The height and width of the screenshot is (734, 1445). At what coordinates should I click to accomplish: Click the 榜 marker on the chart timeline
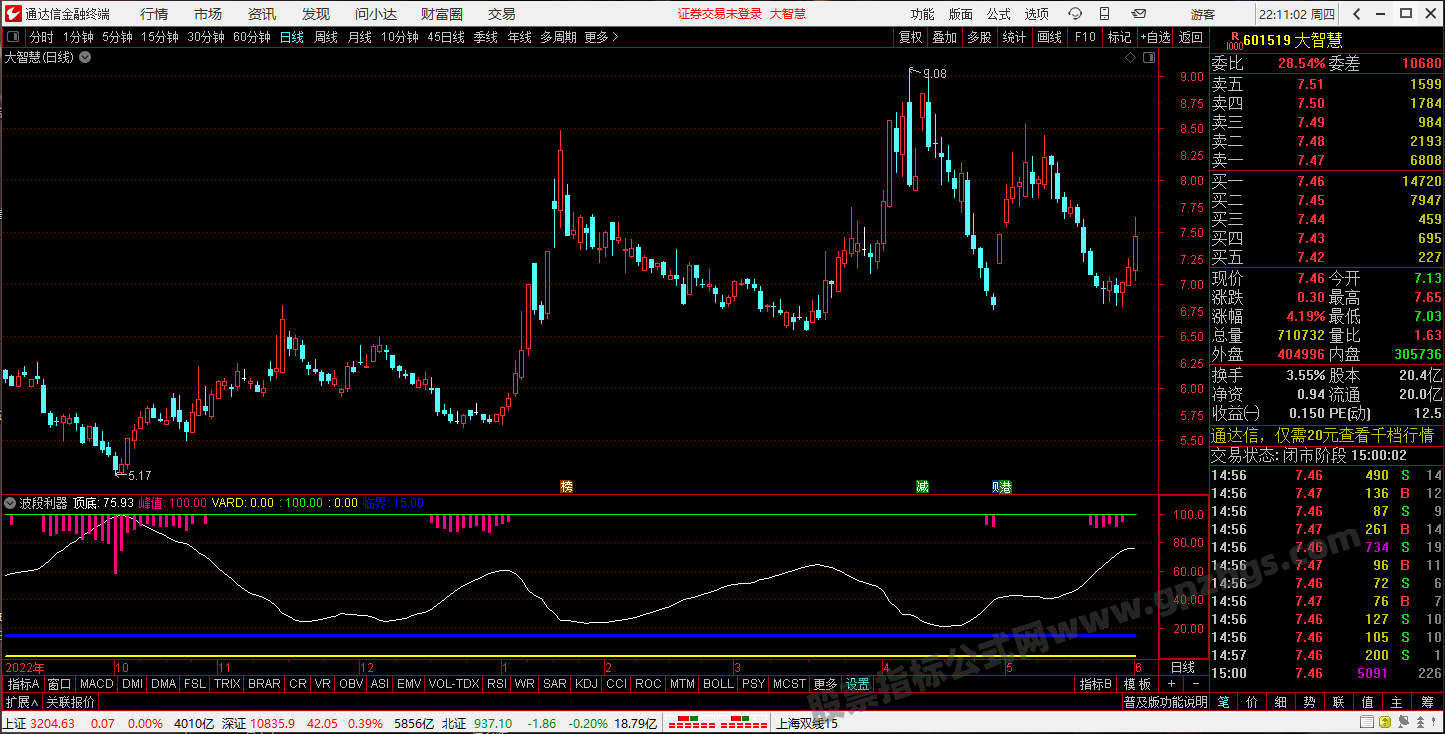(x=567, y=487)
